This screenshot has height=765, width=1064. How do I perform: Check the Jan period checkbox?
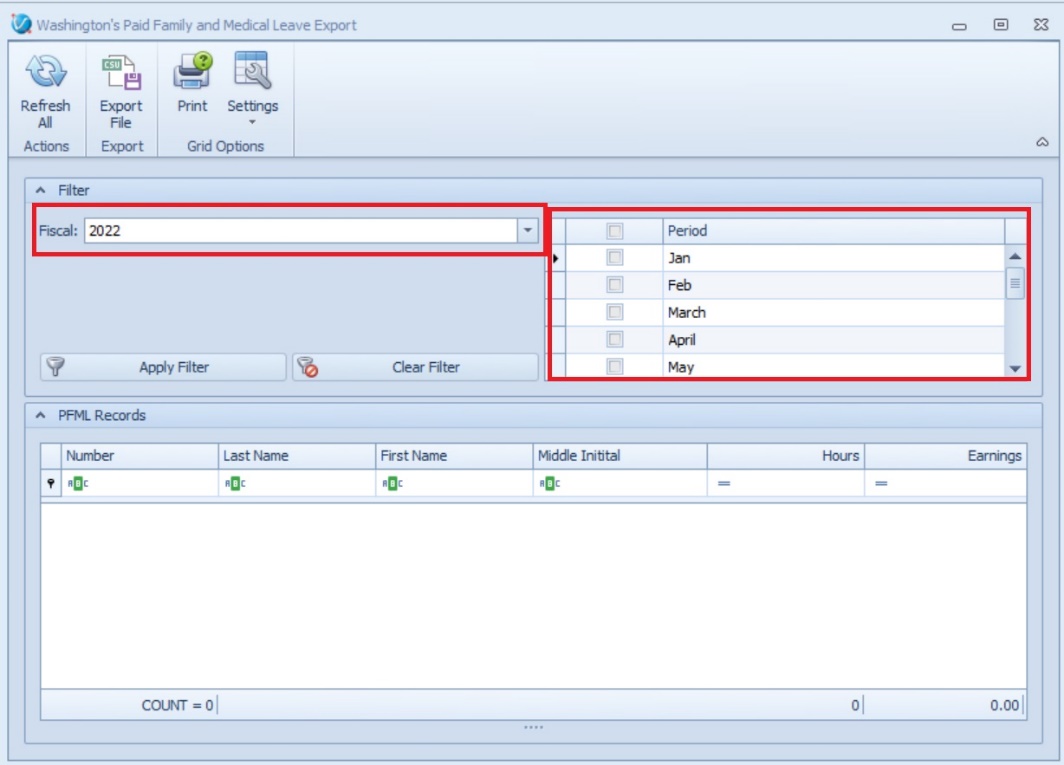(x=615, y=258)
